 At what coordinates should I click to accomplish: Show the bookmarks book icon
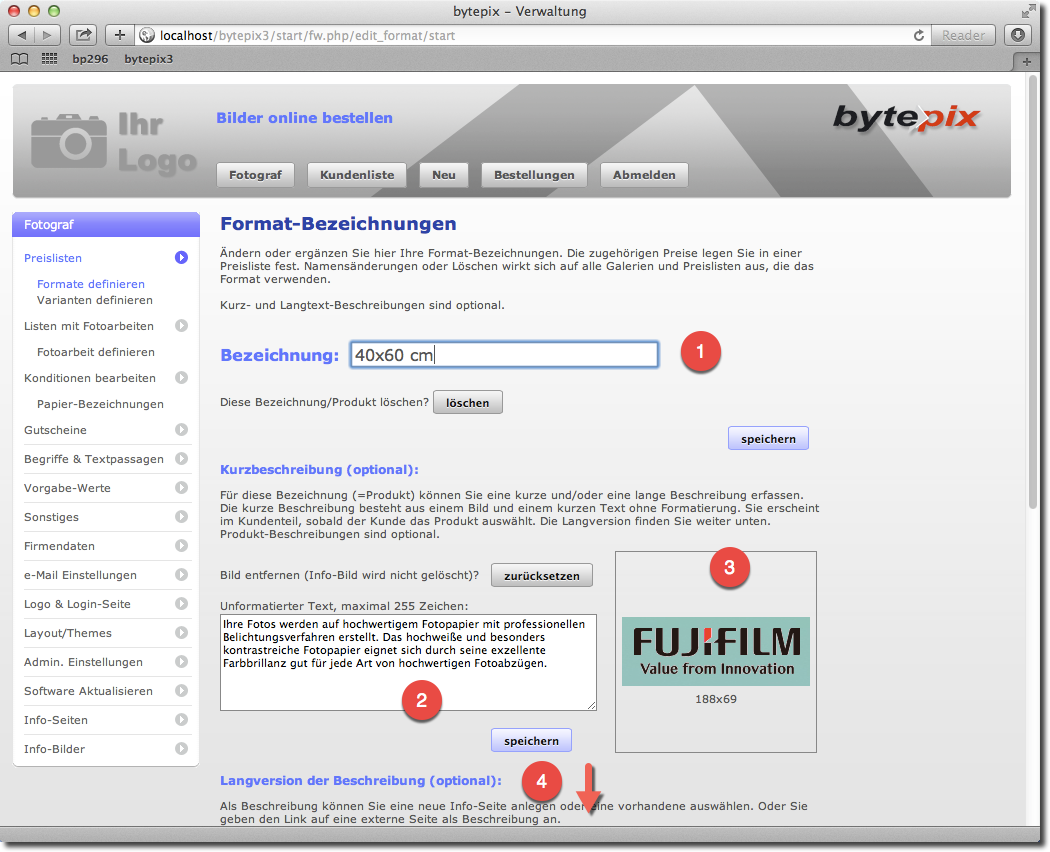click(20, 59)
